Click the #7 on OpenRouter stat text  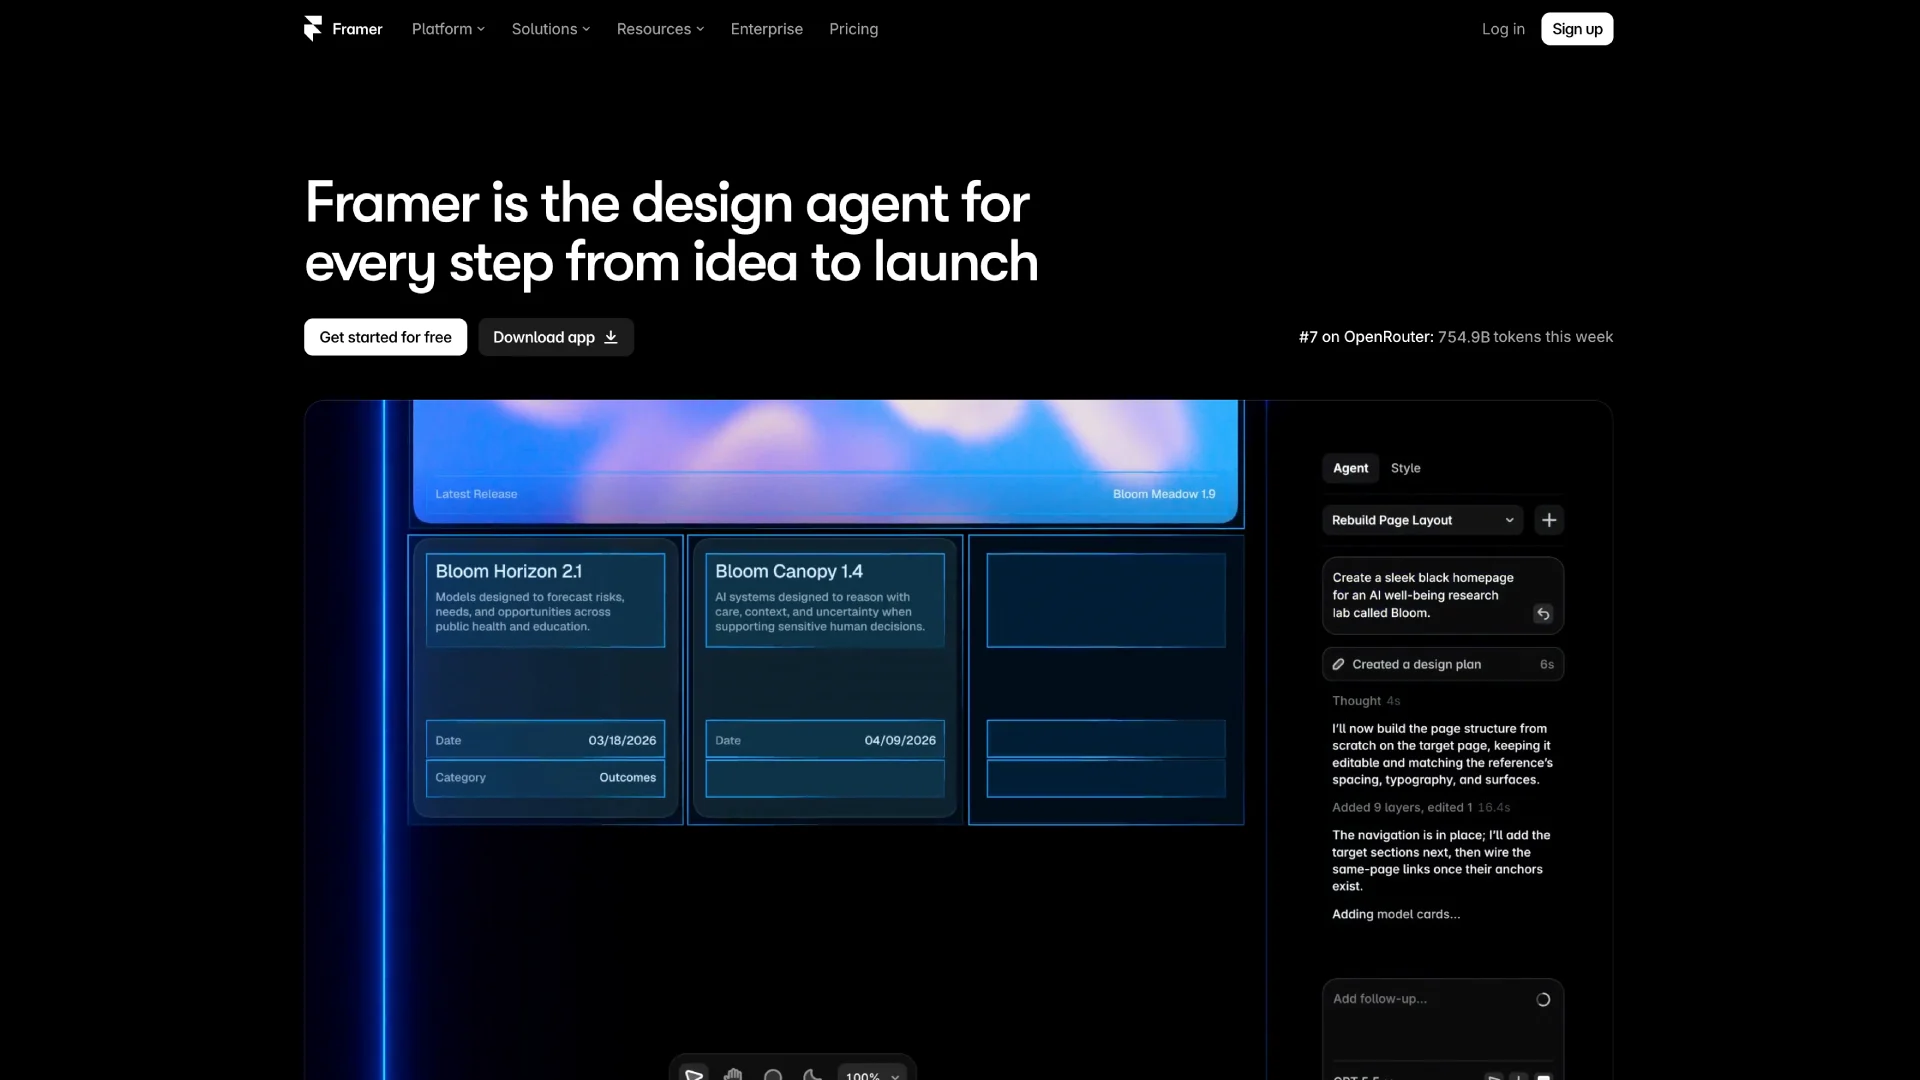coord(1455,337)
